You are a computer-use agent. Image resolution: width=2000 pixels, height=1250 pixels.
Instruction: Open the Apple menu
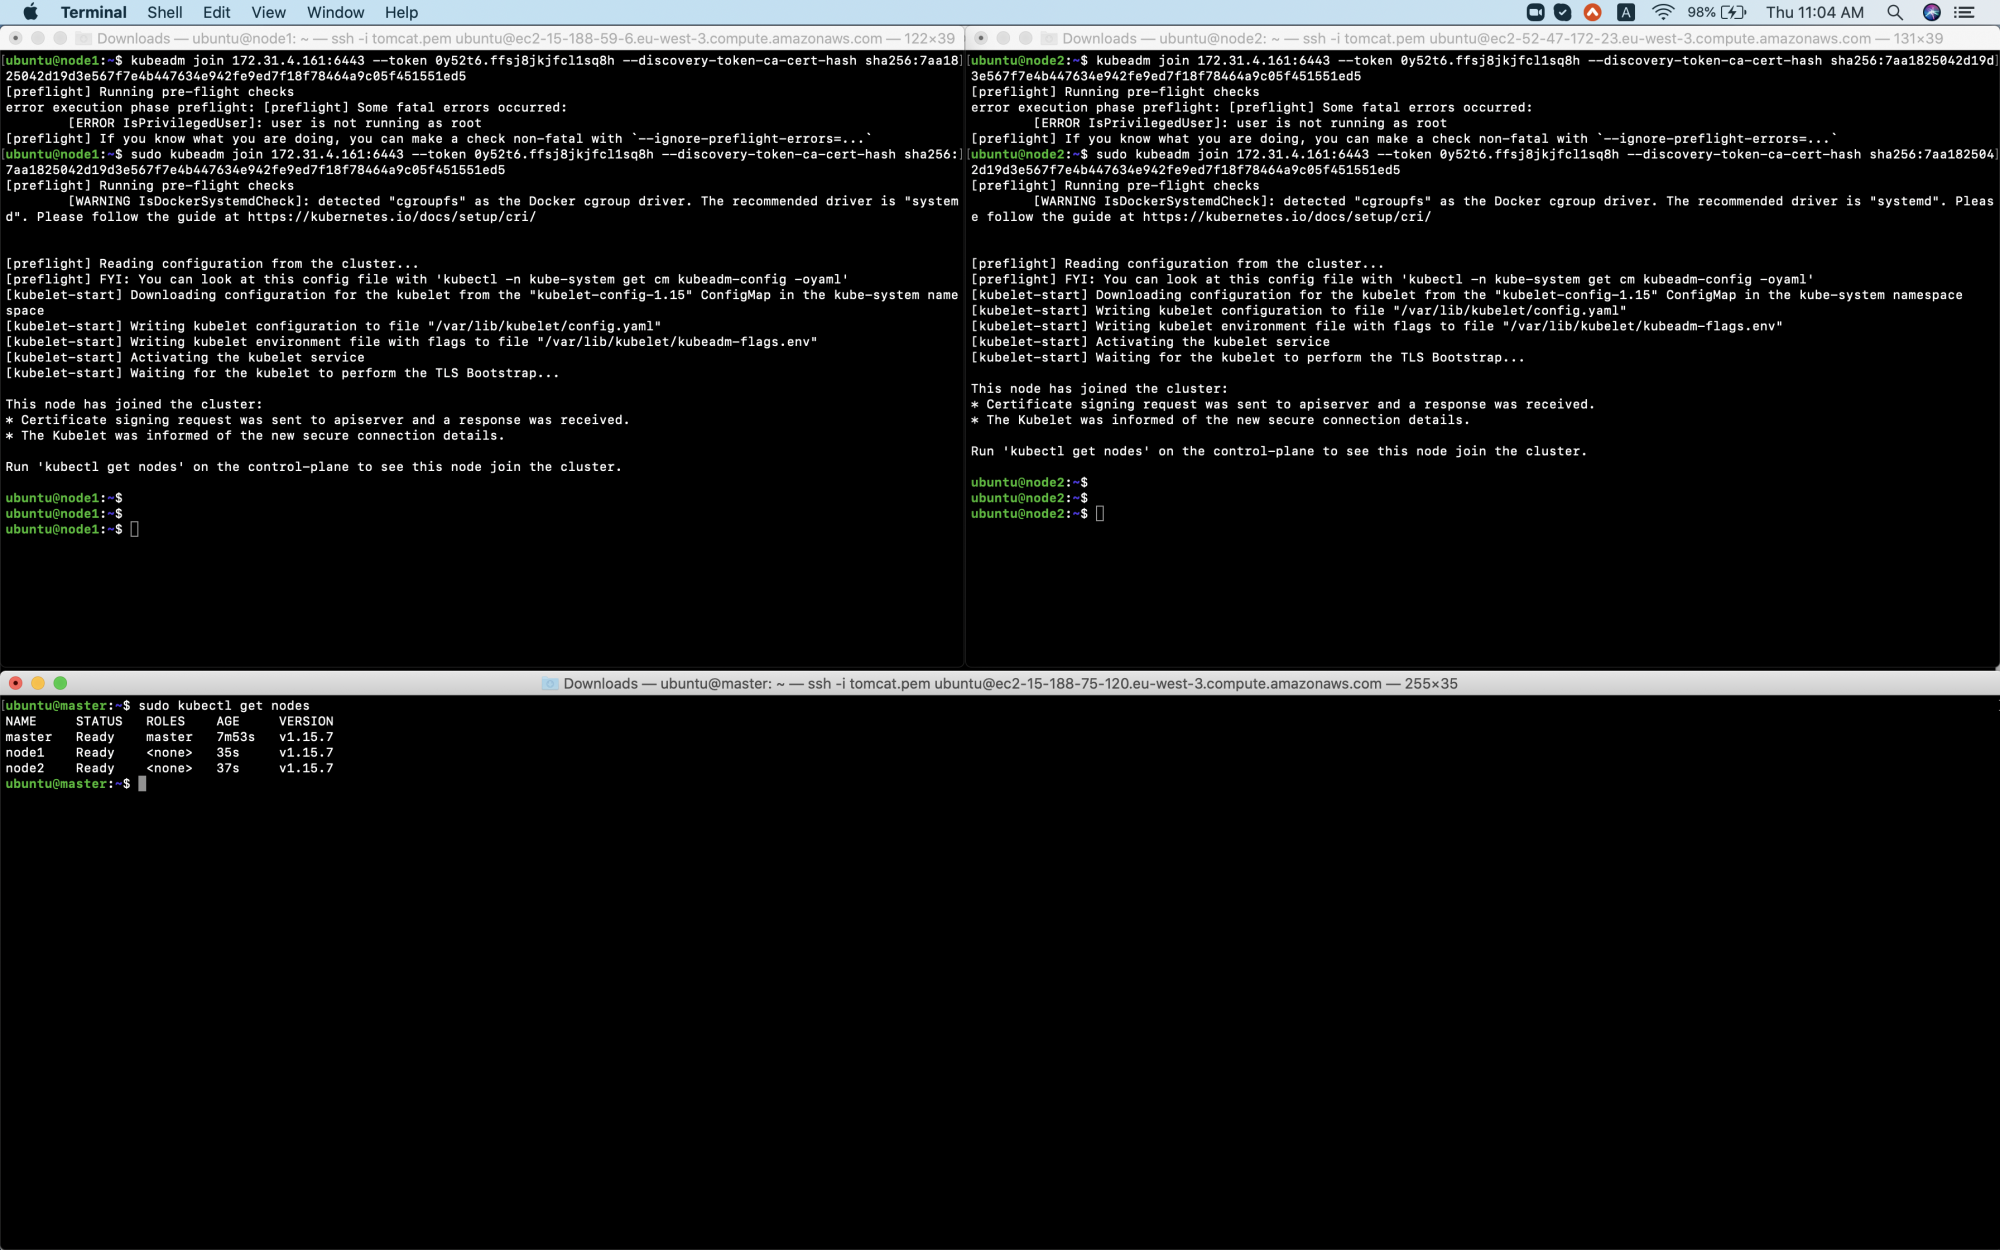(30, 12)
